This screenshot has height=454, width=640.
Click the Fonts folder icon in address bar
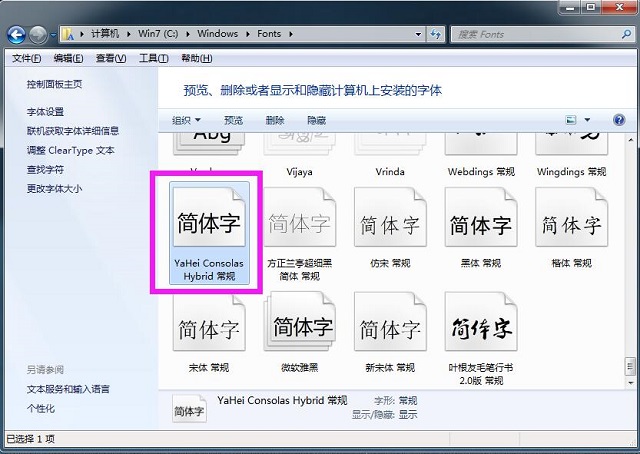68,34
